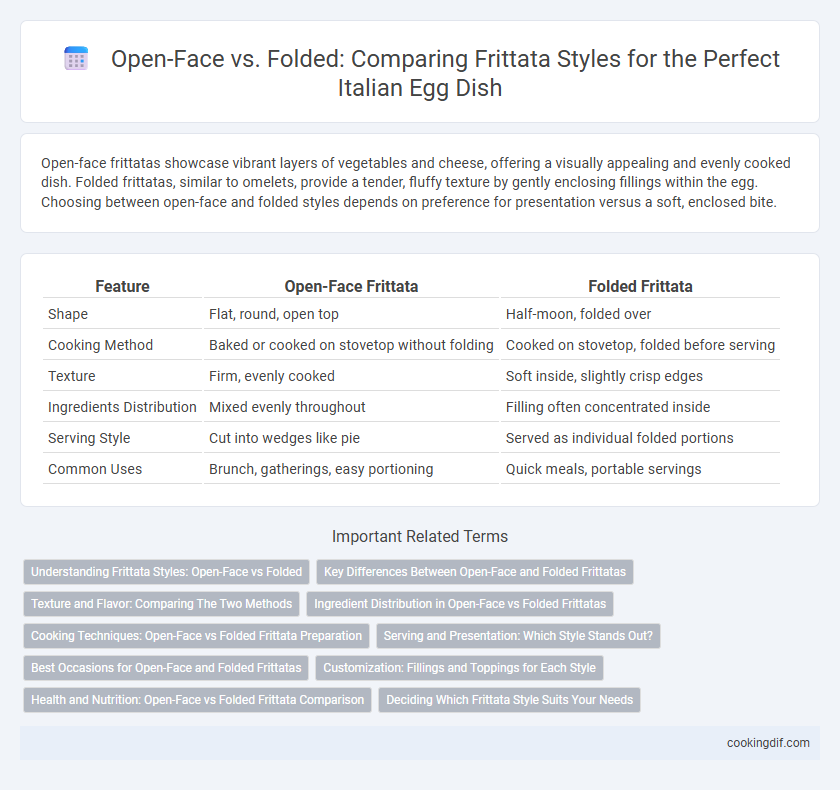
Task: Click the calendar grid icon beside the title
Action: click(x=76, y=58)
